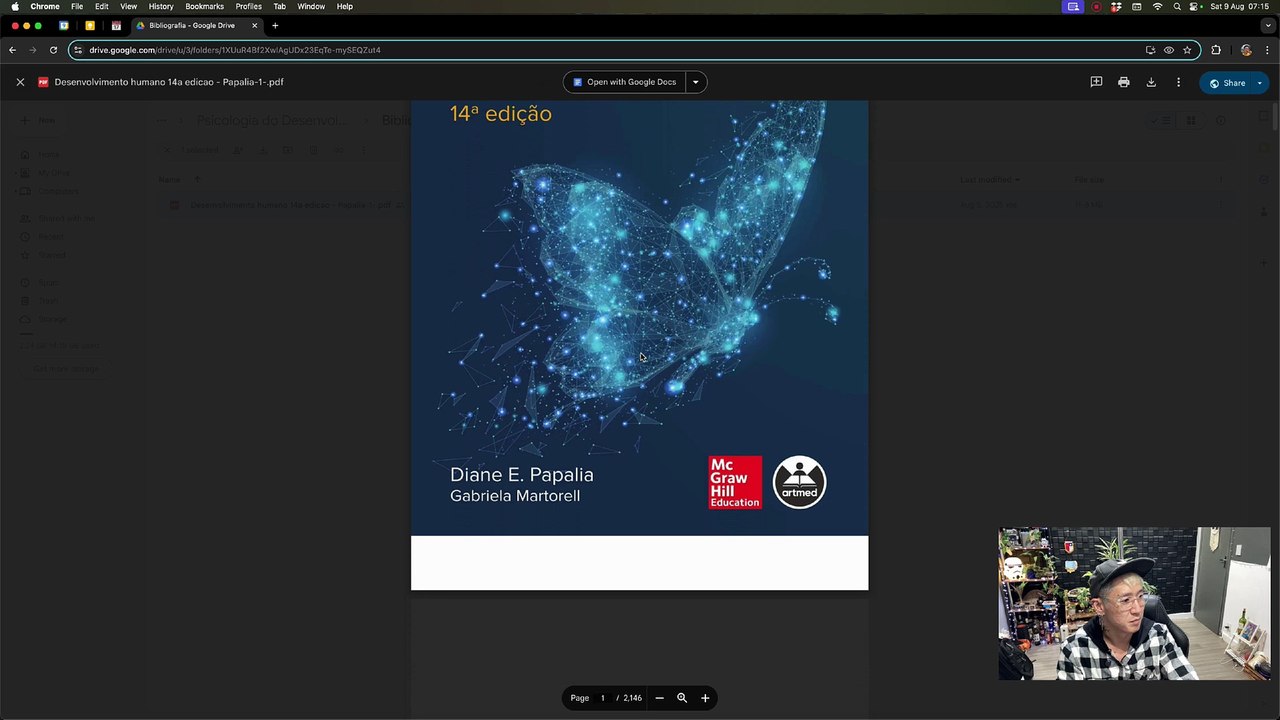The height and width of the screenshot is (720, 1280).
Task: Focus the Chrome address bar URL
Action: (x=235, y=50)
